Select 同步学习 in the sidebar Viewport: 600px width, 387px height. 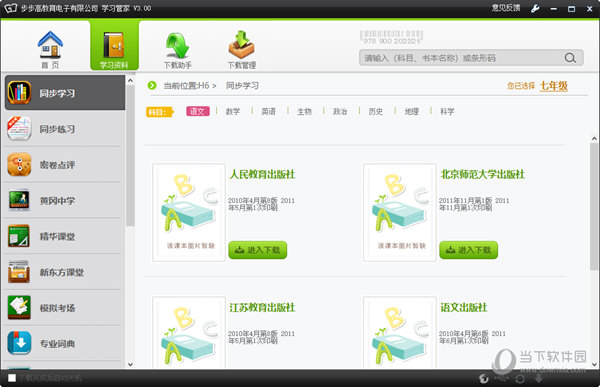point(65,93)
